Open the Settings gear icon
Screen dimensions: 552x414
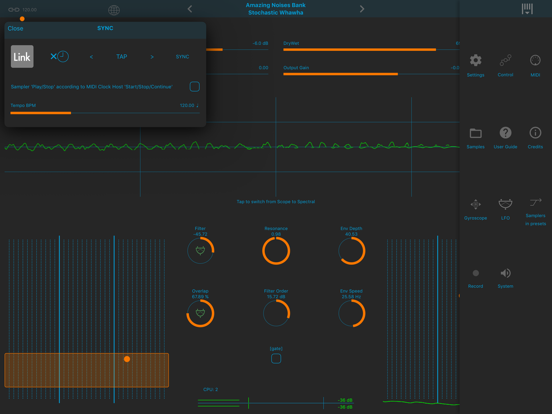tap(475, 61)
